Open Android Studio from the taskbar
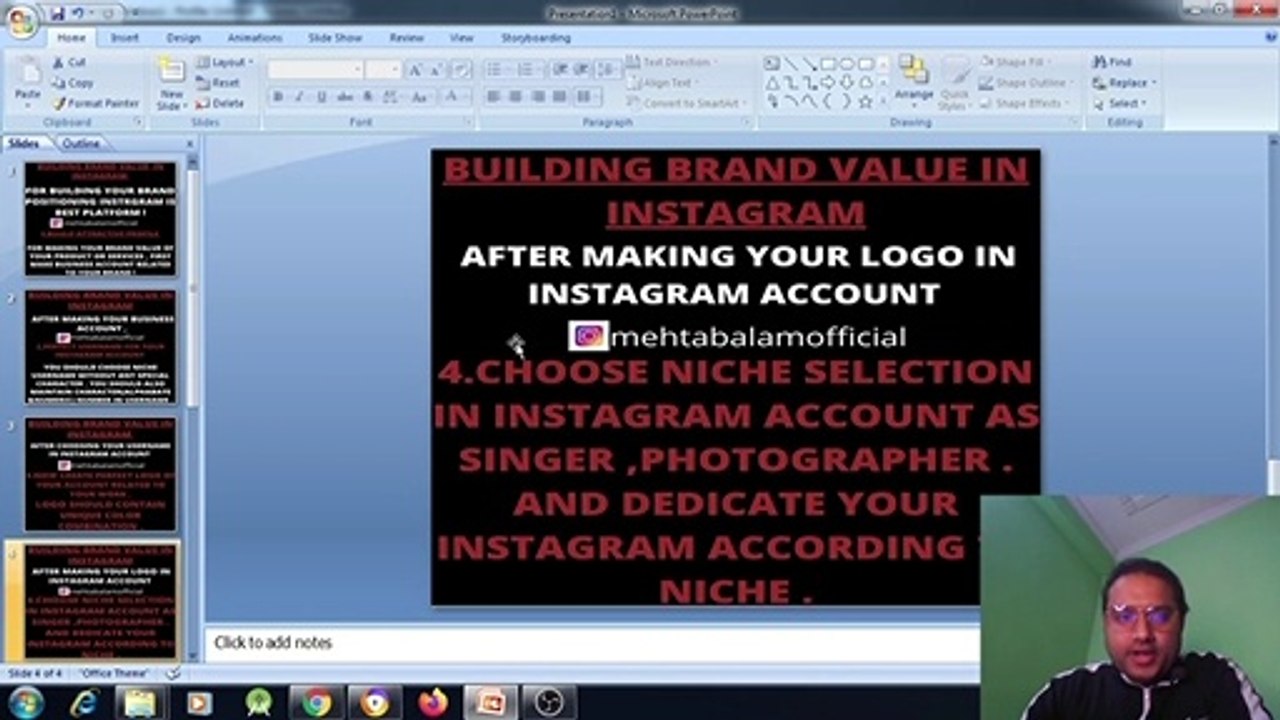 [259, 703]
